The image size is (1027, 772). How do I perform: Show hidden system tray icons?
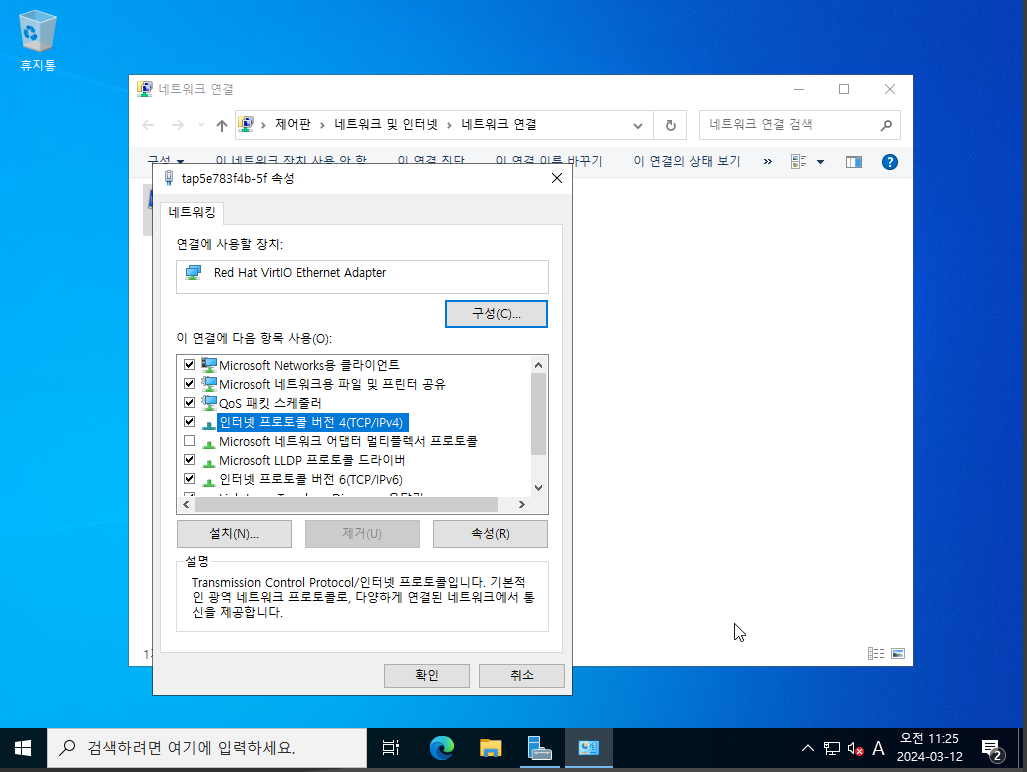coord(808,748)
